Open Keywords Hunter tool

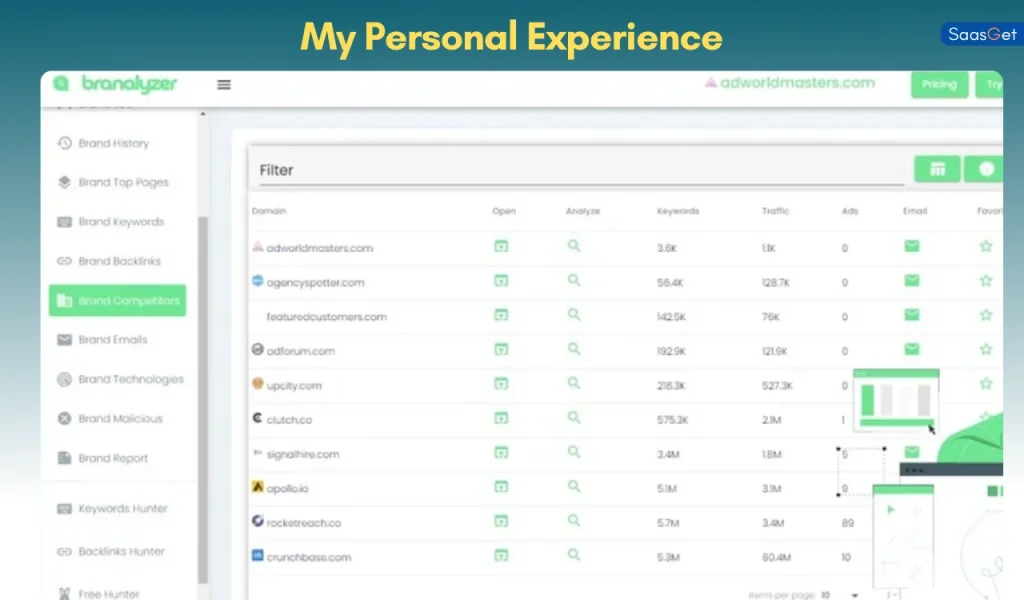[x=112, y=509]
